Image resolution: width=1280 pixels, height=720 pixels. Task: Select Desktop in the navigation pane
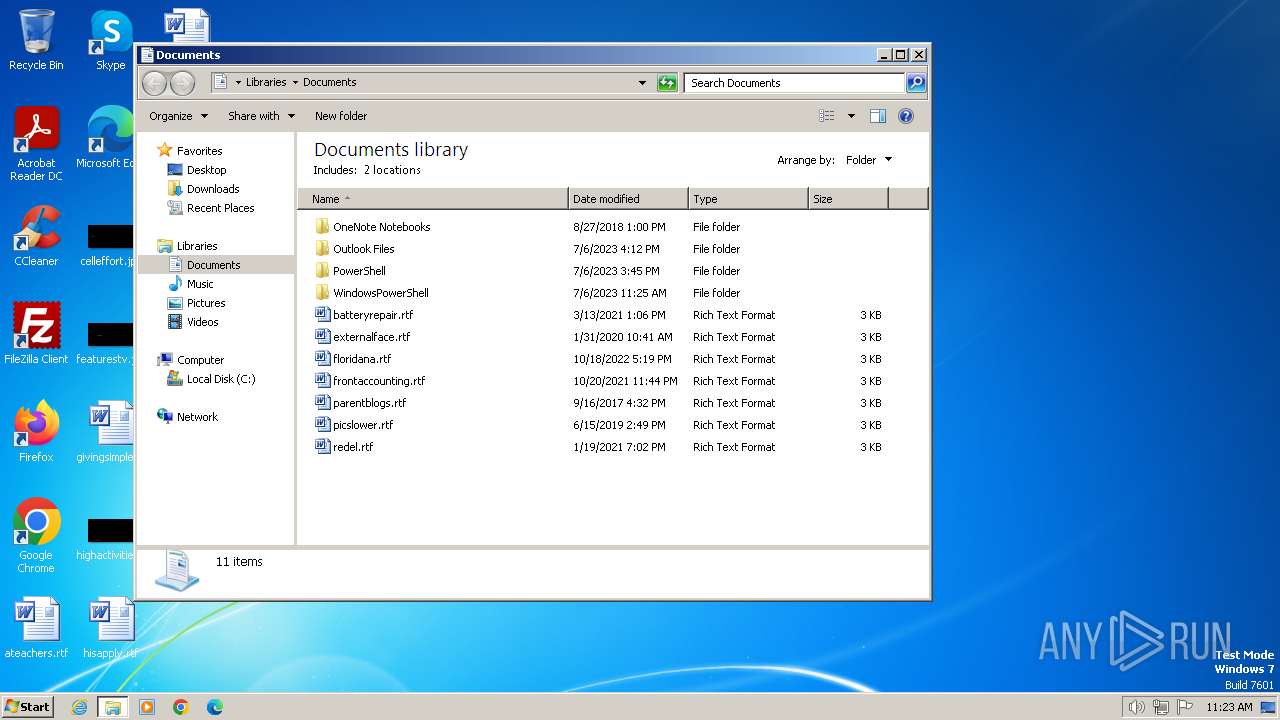point(206,170)
